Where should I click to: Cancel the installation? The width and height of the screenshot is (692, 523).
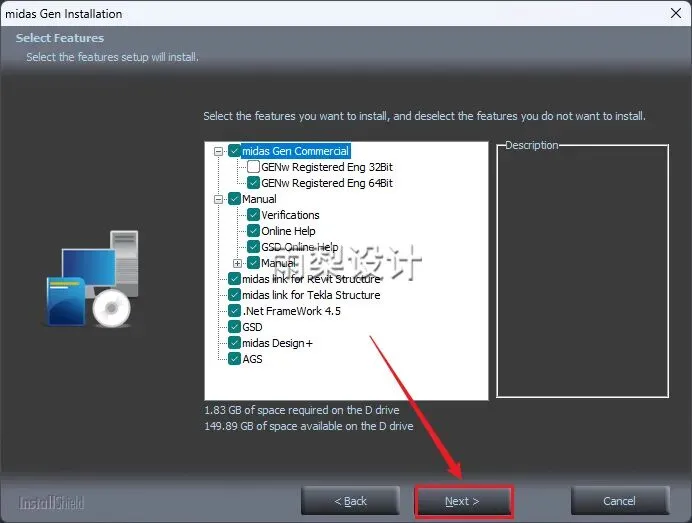(x=620, y=501)
